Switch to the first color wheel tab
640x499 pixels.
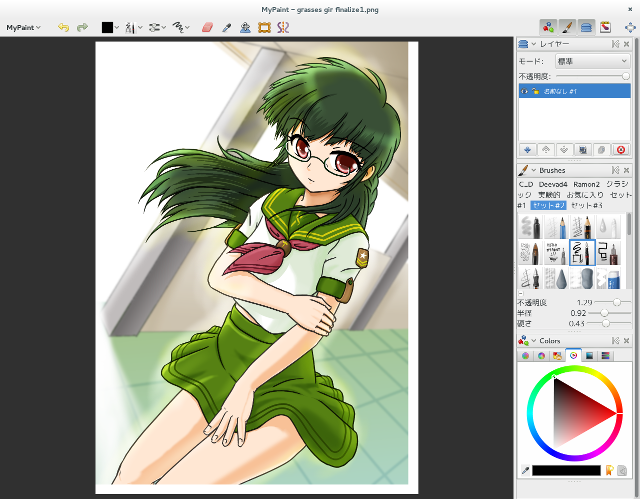525,356
